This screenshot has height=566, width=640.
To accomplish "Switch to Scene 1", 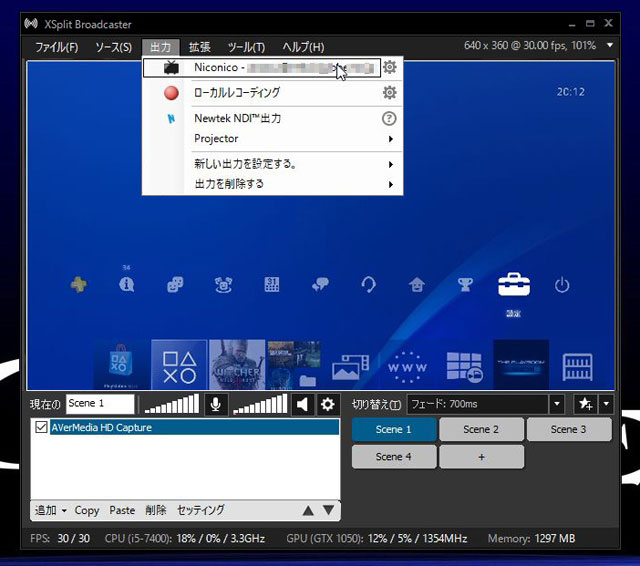I will [394, 429].
